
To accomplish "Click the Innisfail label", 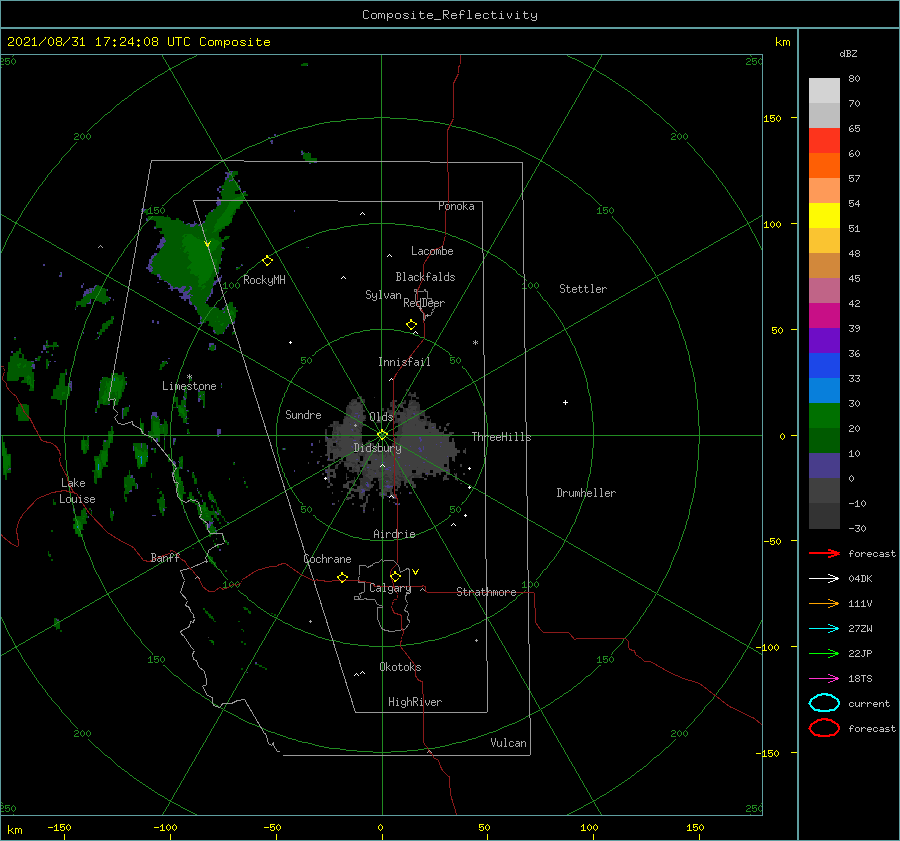I will click(x=404, y=362).
